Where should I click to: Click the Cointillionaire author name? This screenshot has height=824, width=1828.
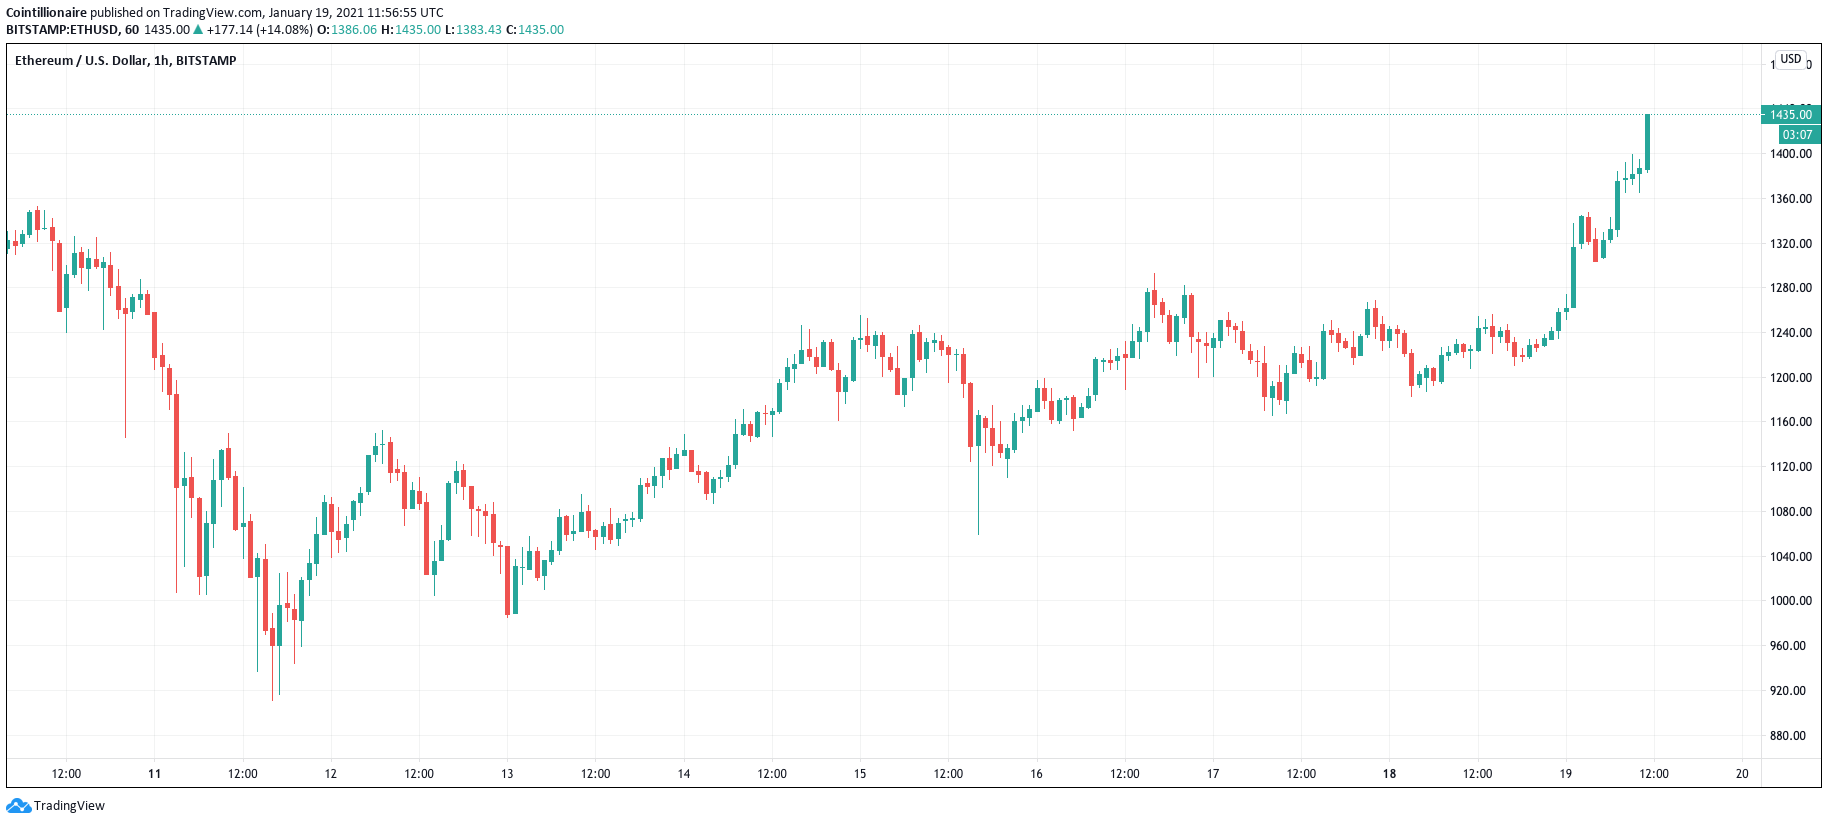[46, 13]
